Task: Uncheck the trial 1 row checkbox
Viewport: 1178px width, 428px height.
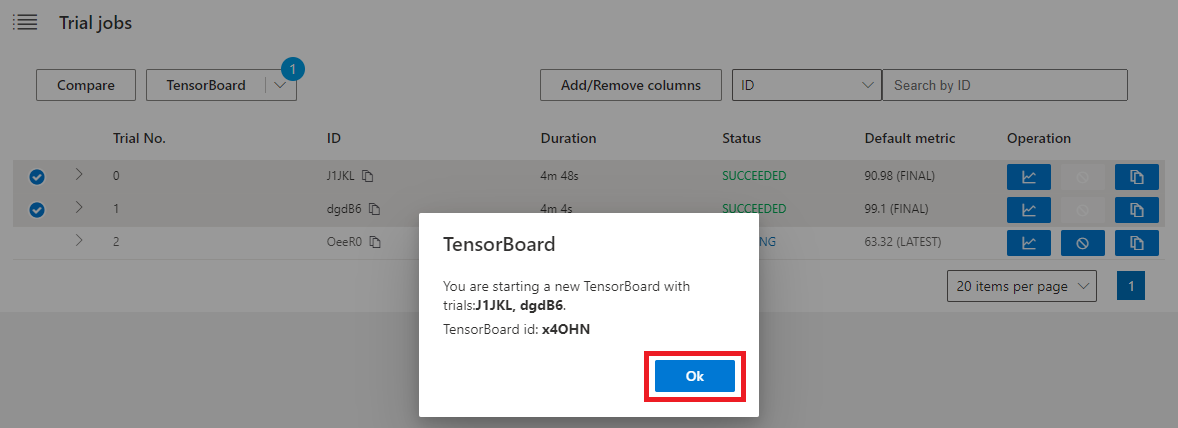Action: point(37,210)
